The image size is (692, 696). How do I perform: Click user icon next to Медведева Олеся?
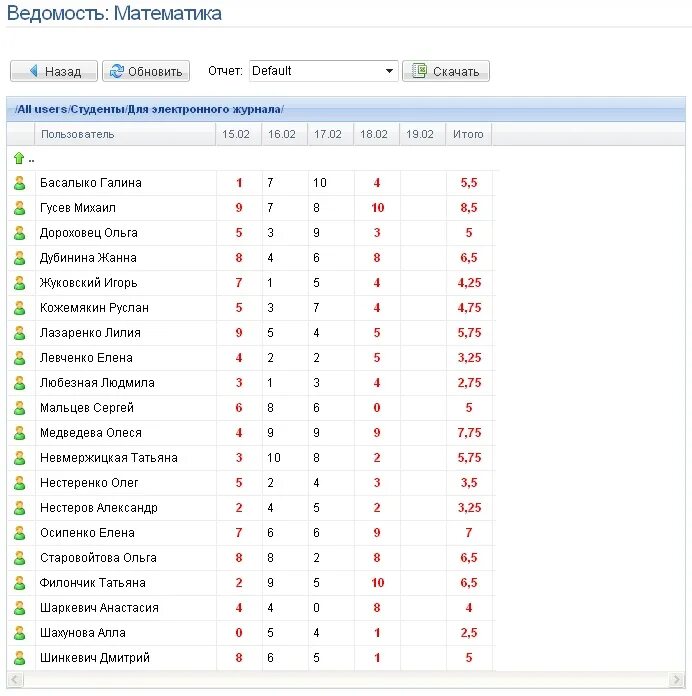[20, 433]
